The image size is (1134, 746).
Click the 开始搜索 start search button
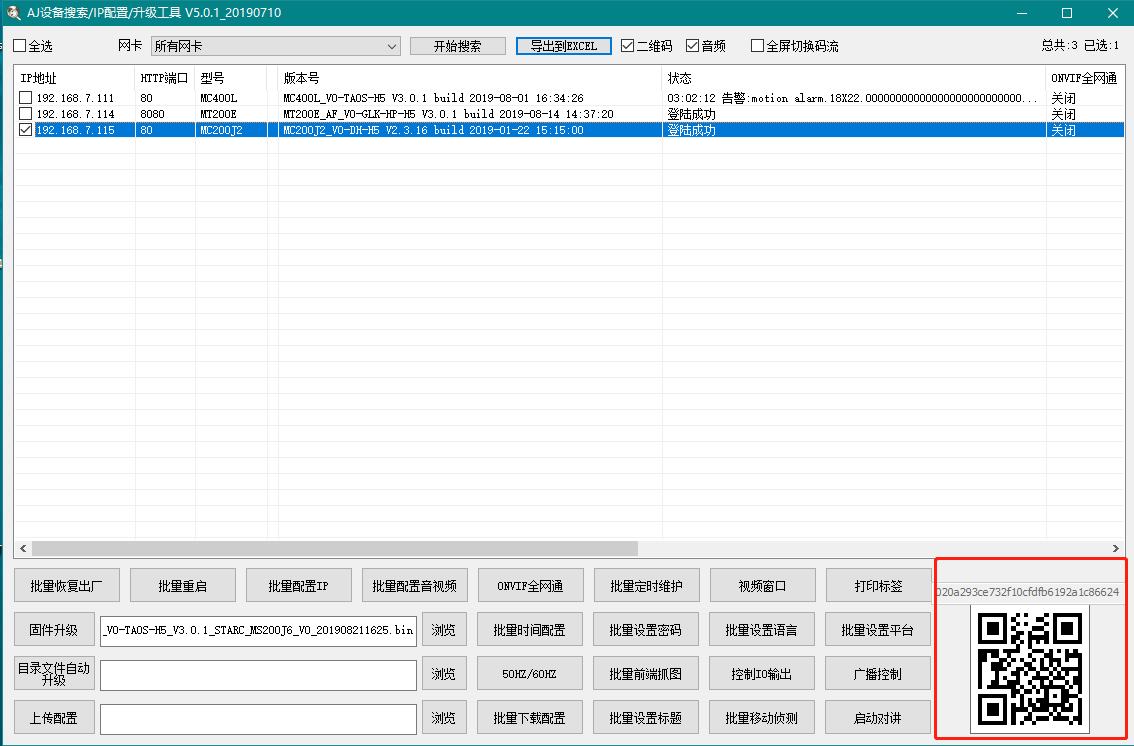pos(457,46)
